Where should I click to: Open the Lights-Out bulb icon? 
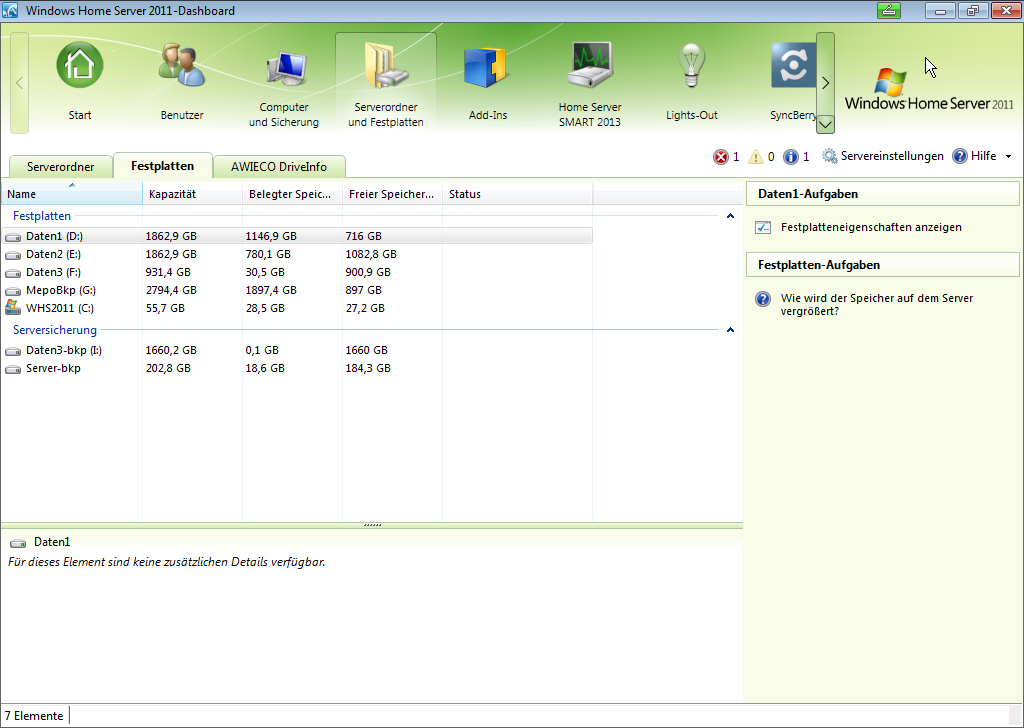coord(692,65)
